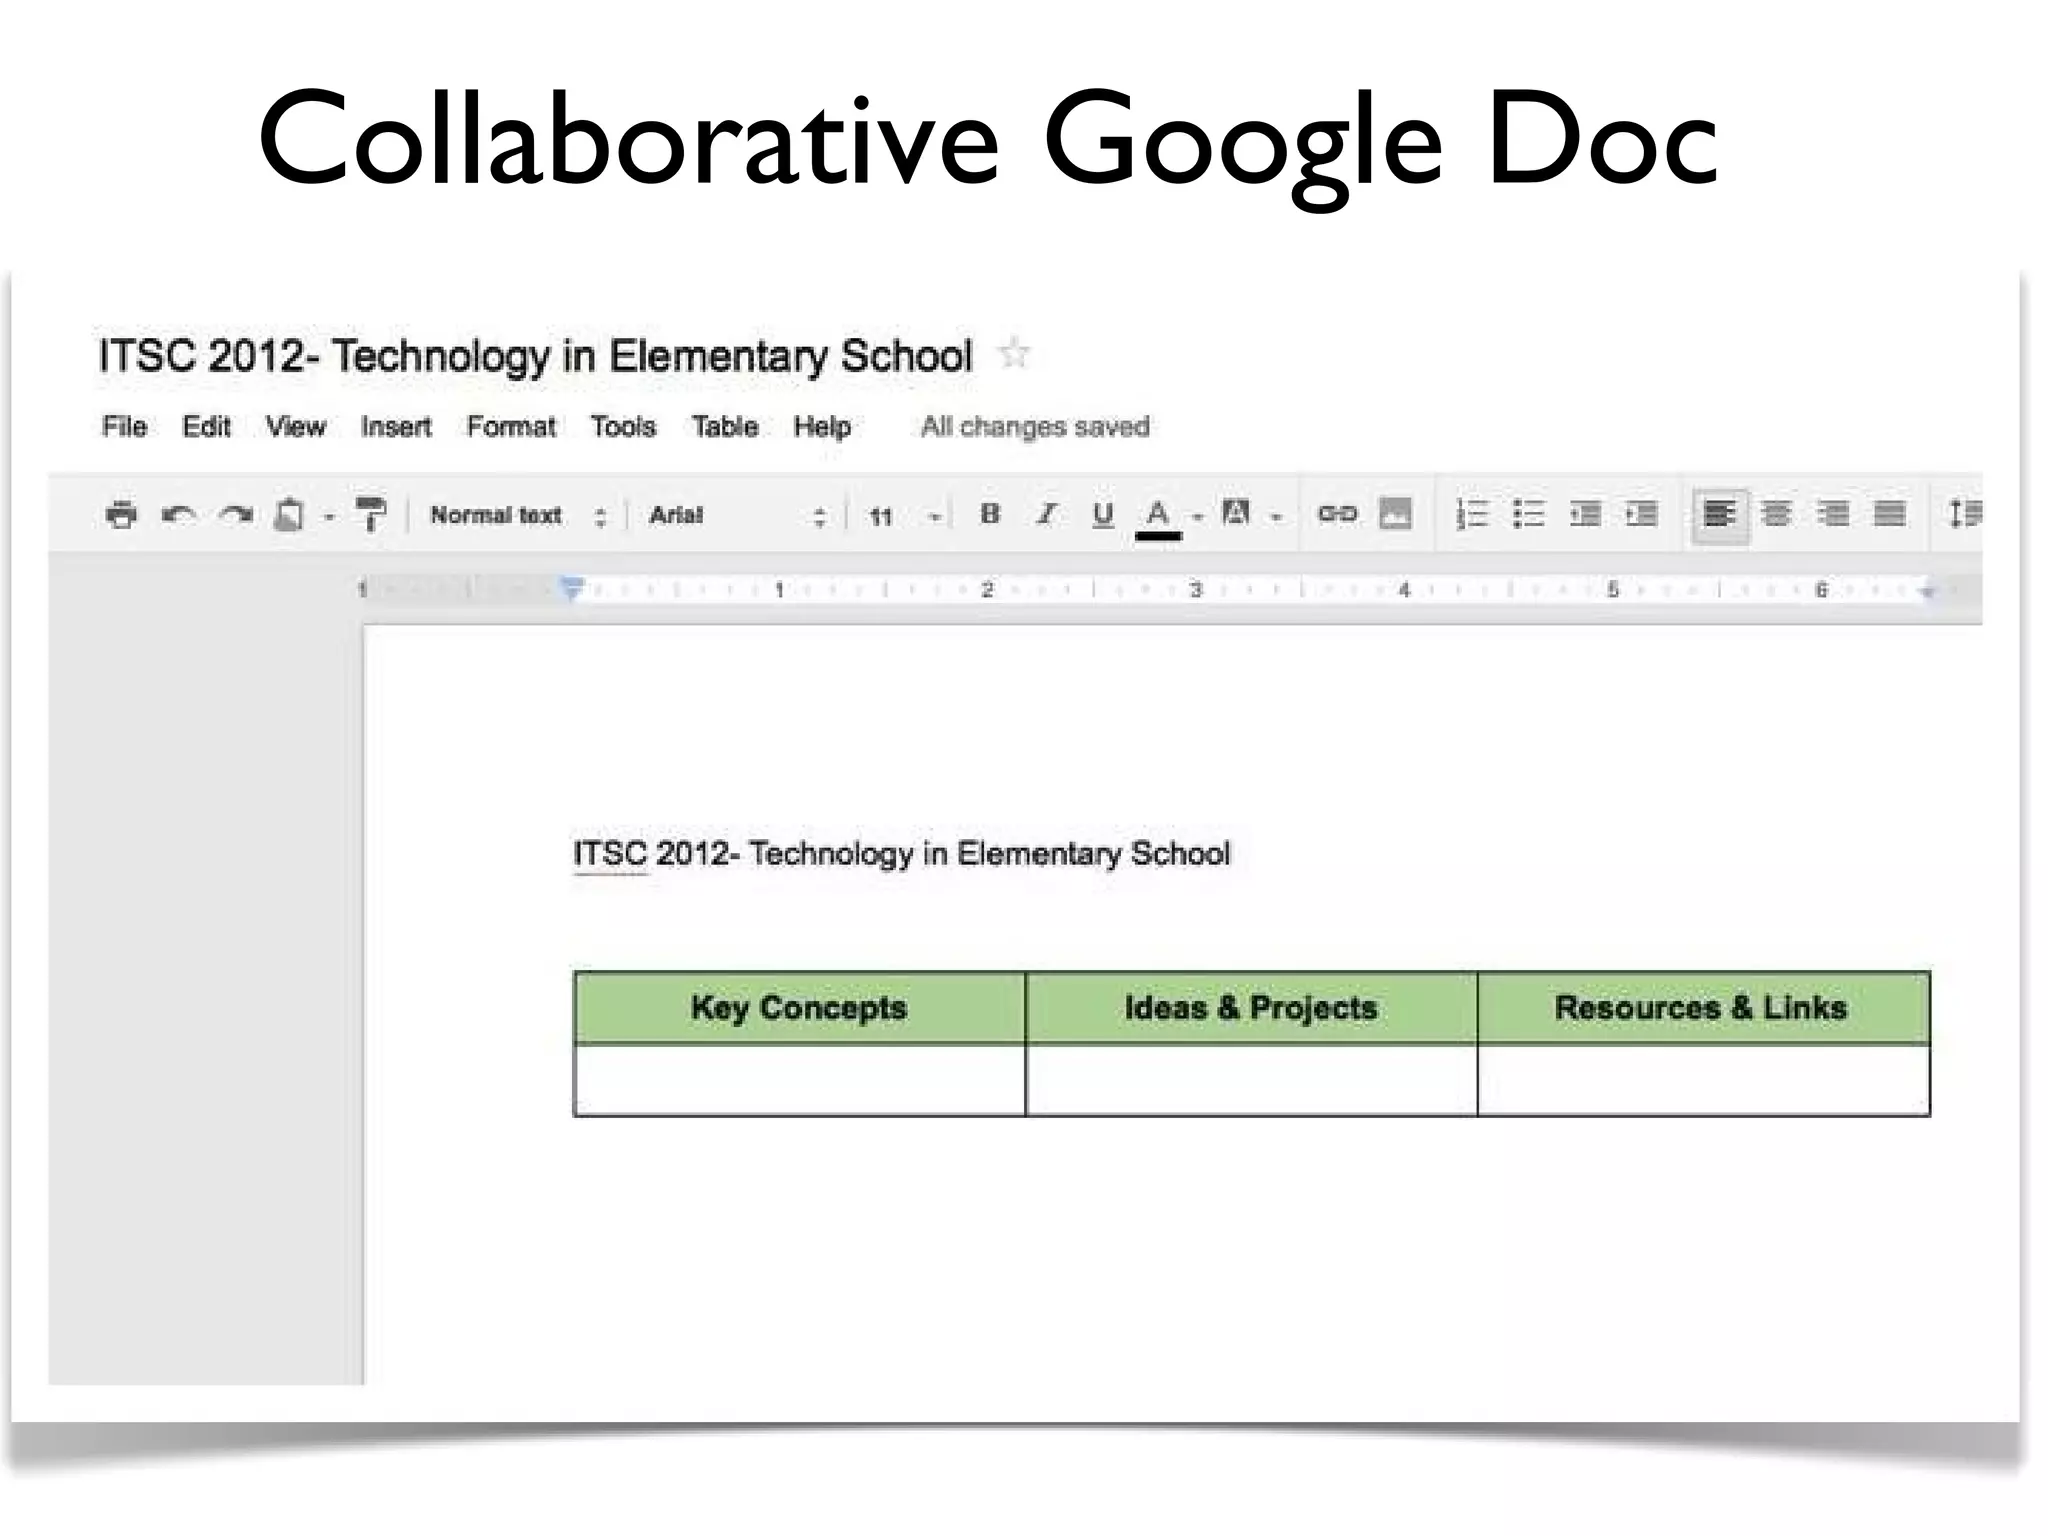Viewport: 2048px width, 1536px height.
Task: Click the heading line in the document body
Action: pos(901,854)
